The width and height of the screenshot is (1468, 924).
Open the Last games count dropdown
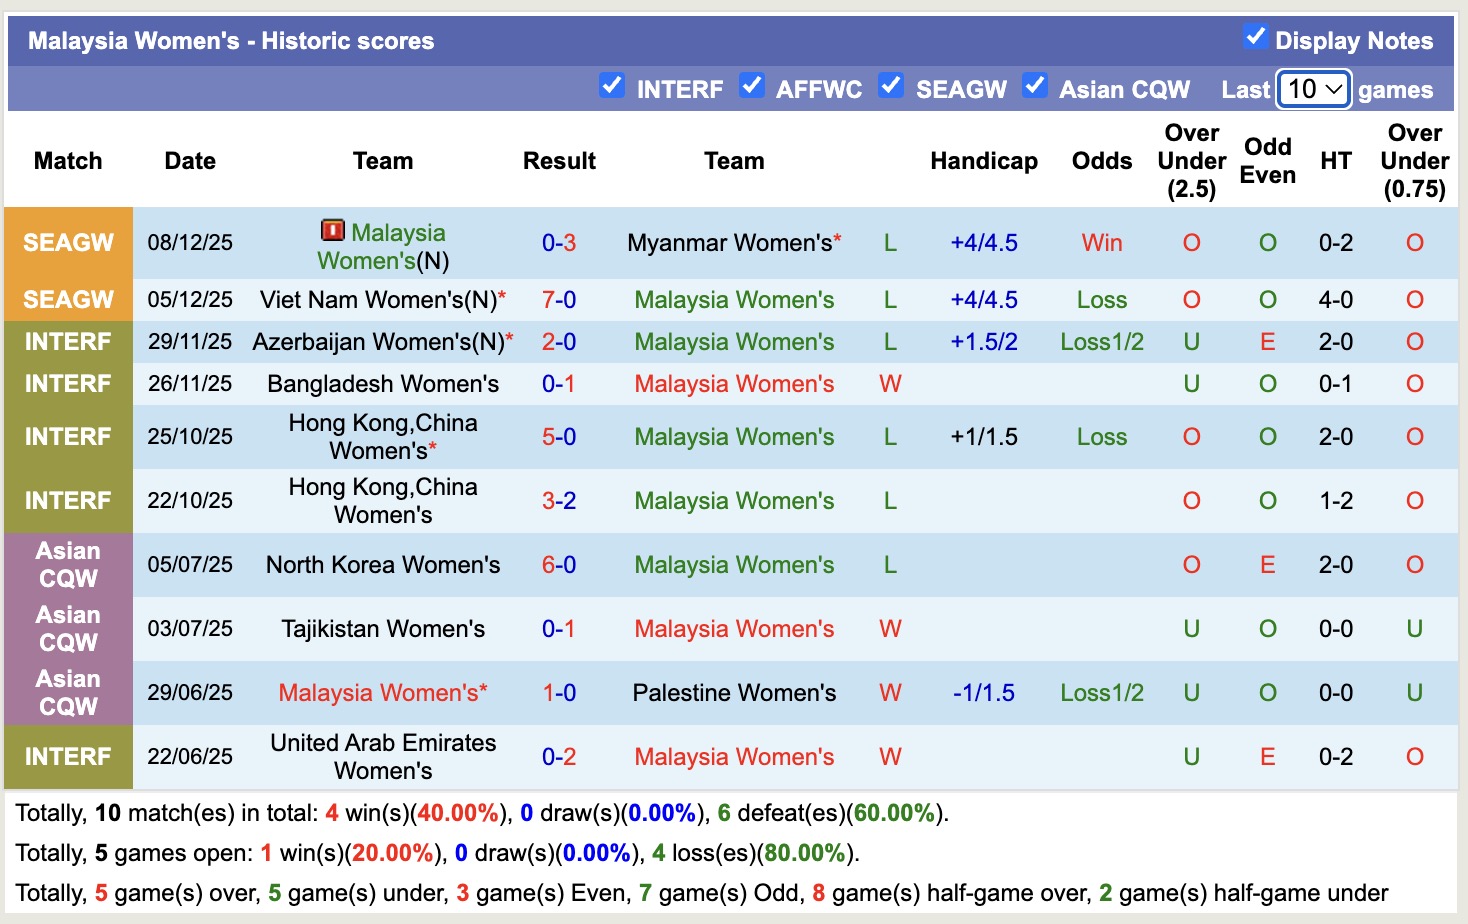1313,89
